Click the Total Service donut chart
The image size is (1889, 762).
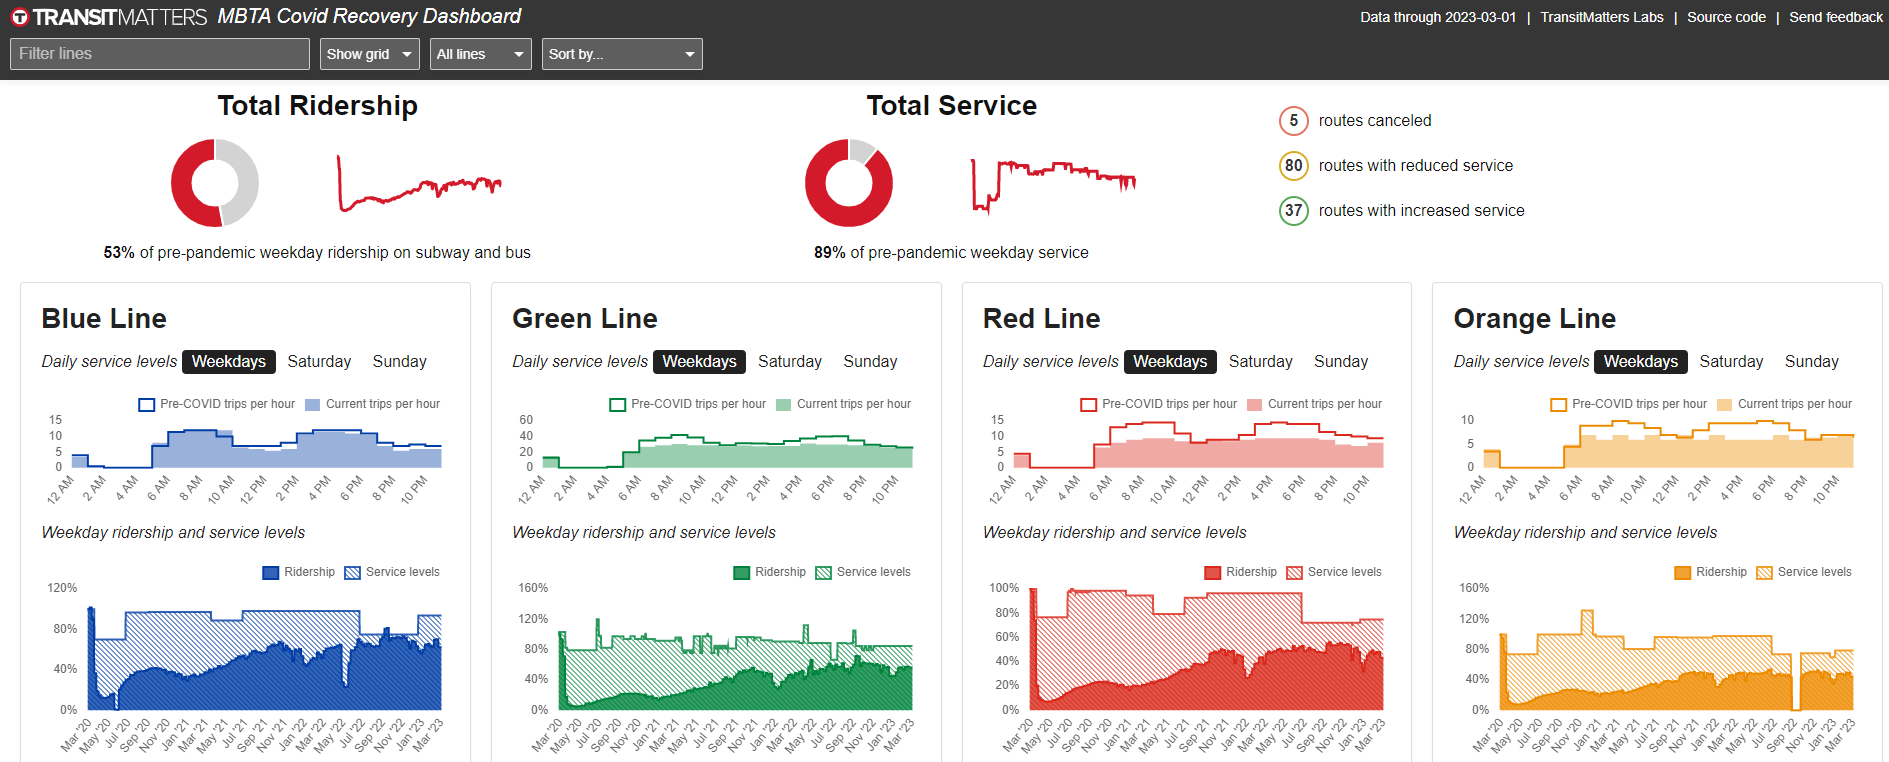848,183
